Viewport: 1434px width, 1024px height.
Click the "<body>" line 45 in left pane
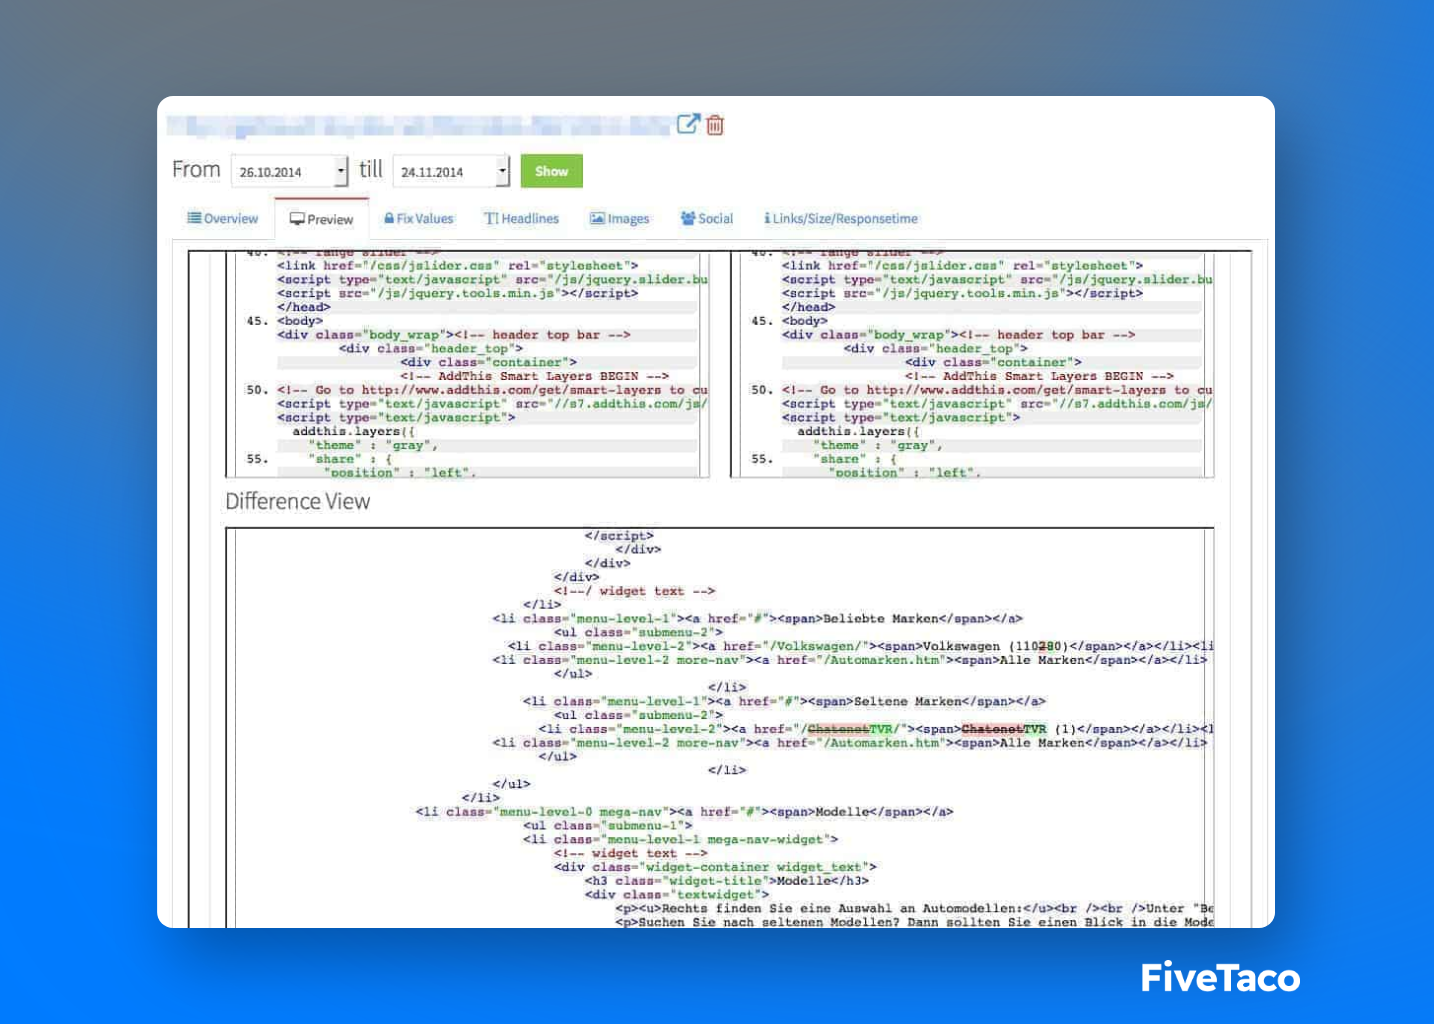300,321
